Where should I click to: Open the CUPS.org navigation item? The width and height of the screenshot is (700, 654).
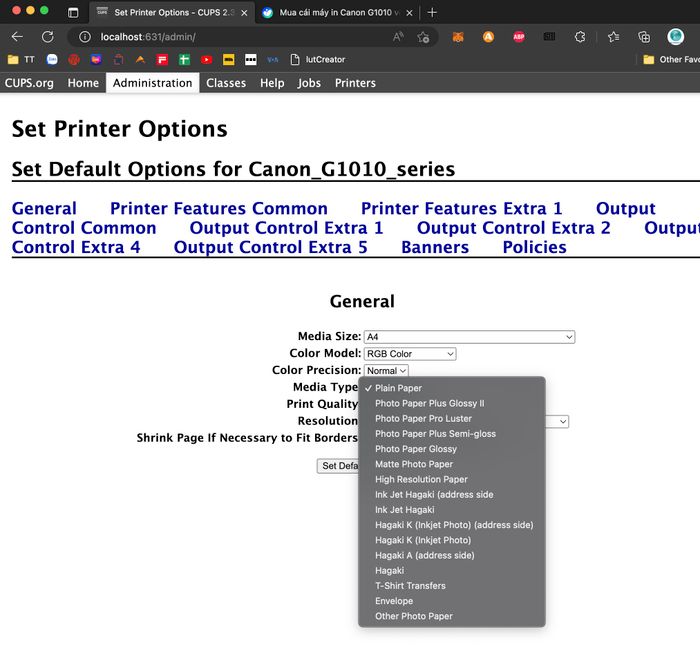(29, 83)
